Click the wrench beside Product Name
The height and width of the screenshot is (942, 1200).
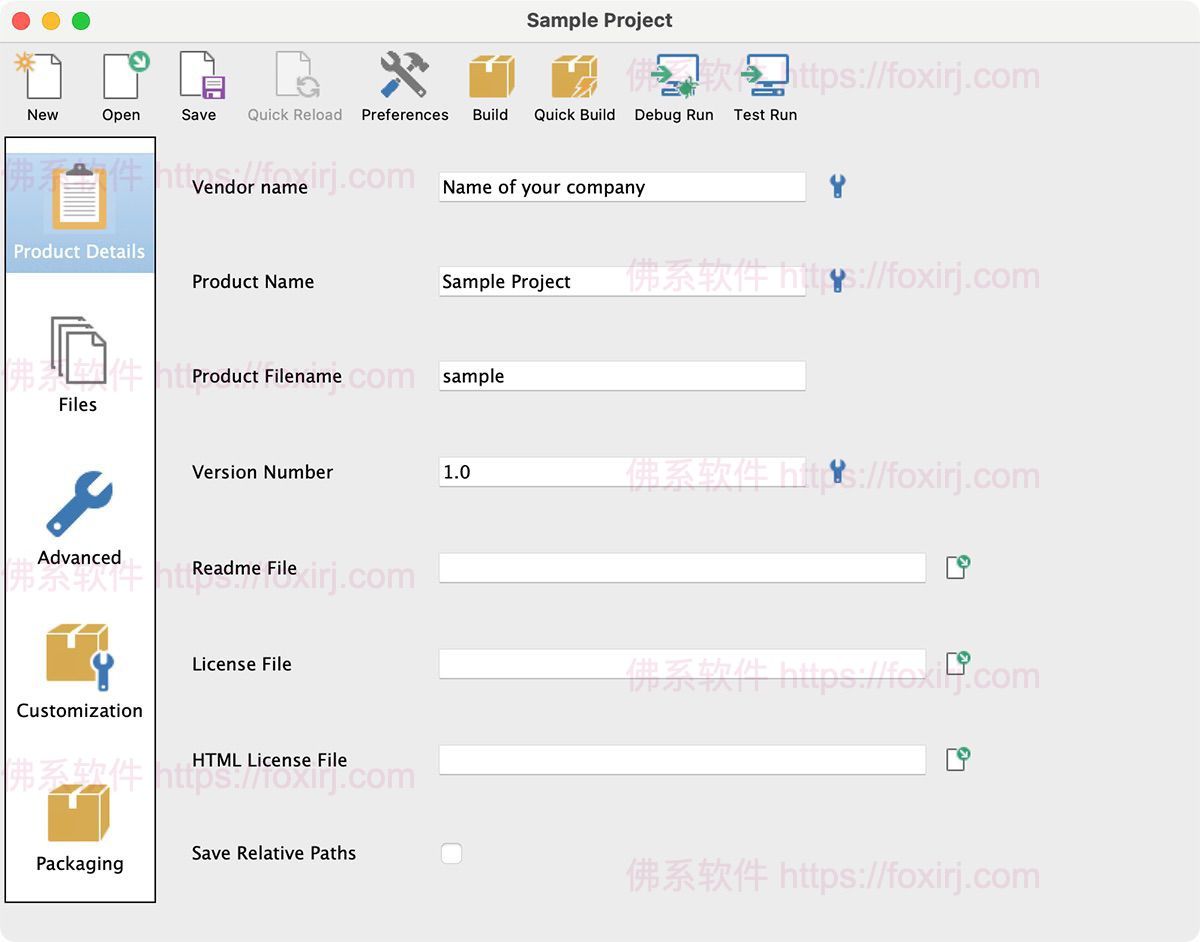coord(837,281)
